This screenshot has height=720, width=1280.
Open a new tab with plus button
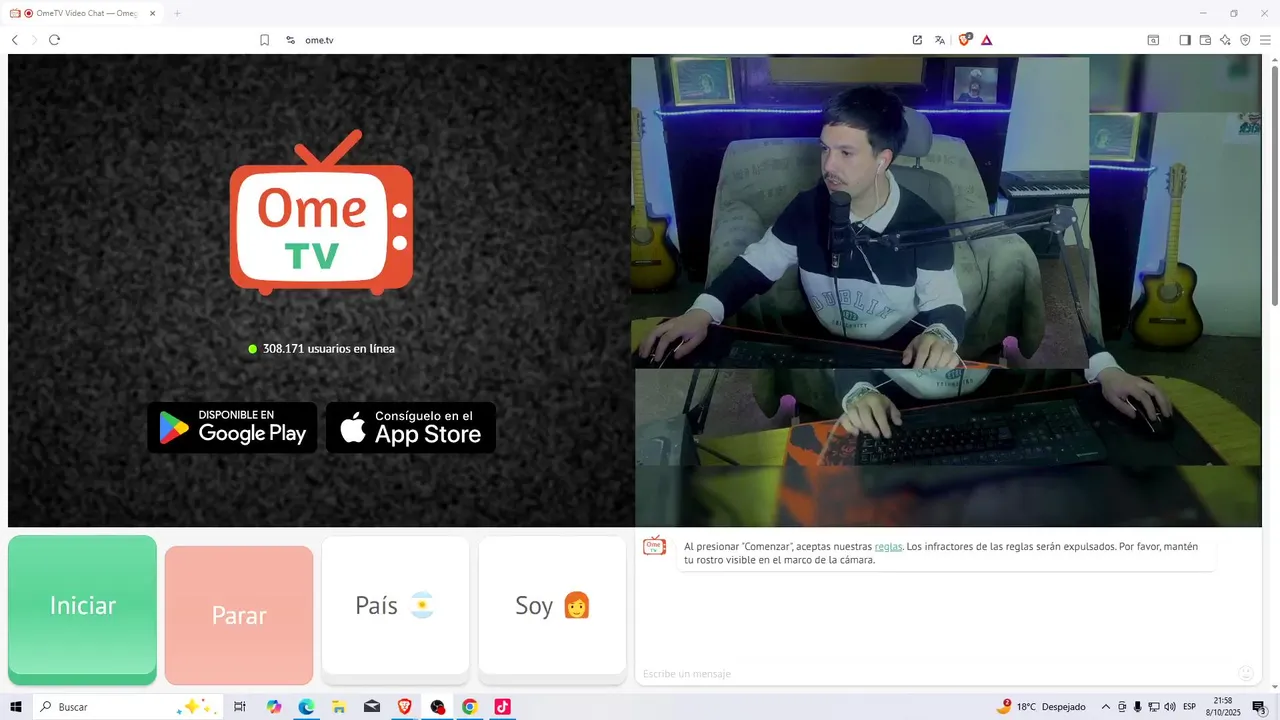[x=177, y=13]
